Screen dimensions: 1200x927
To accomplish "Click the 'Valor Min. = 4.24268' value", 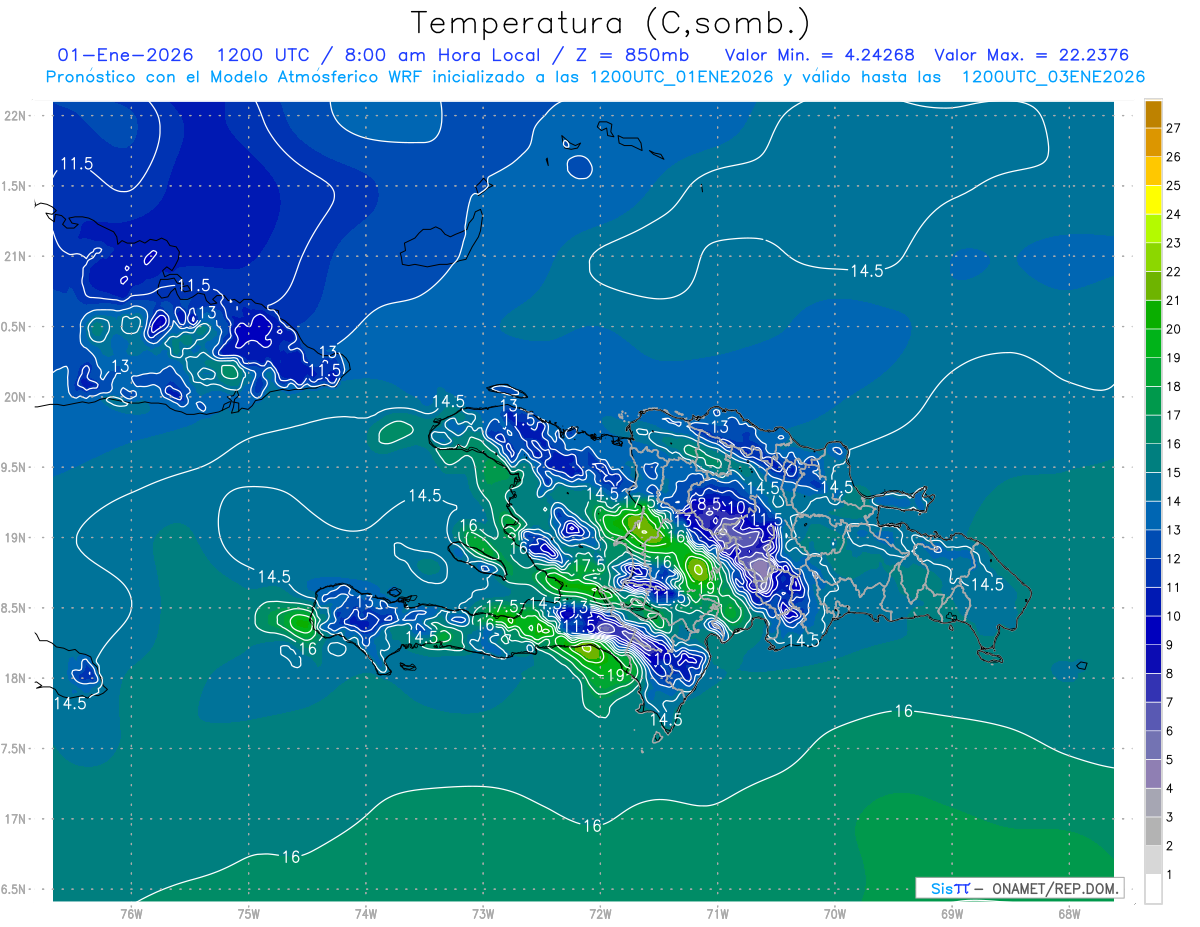I will click(819, 55).
